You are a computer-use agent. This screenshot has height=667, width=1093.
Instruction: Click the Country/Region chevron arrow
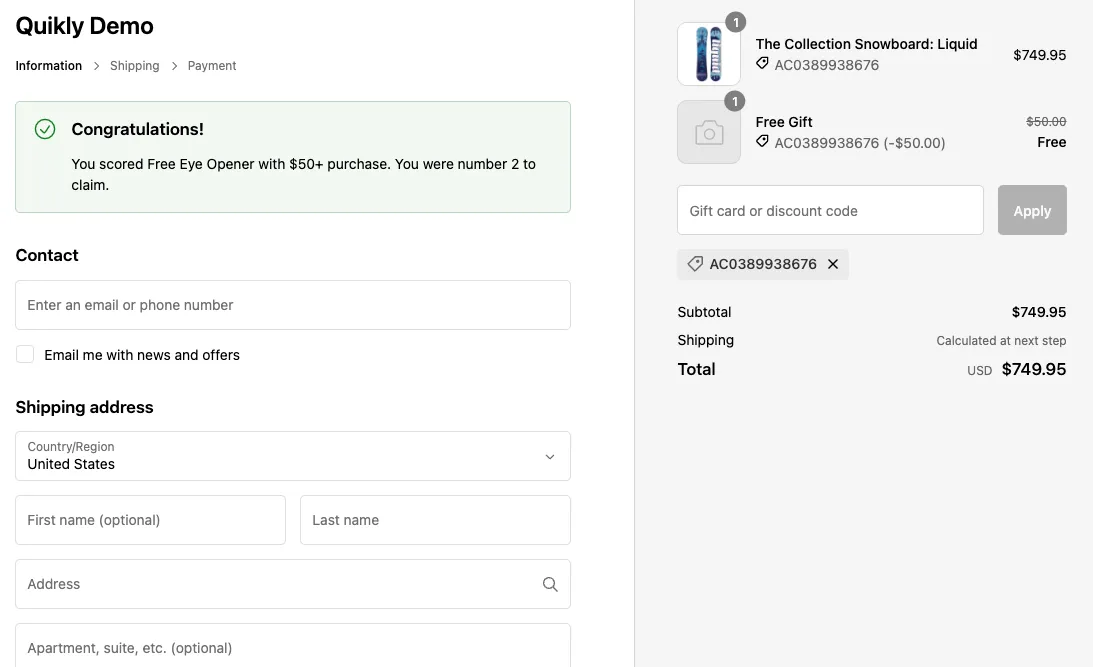pos(549,456)
